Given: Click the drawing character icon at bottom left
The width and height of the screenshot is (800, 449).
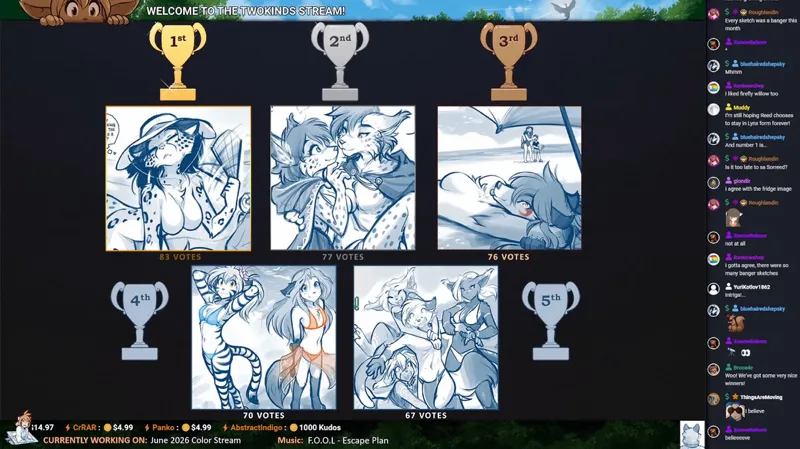Looking at the screenshot, I should [x=23, y=429].
